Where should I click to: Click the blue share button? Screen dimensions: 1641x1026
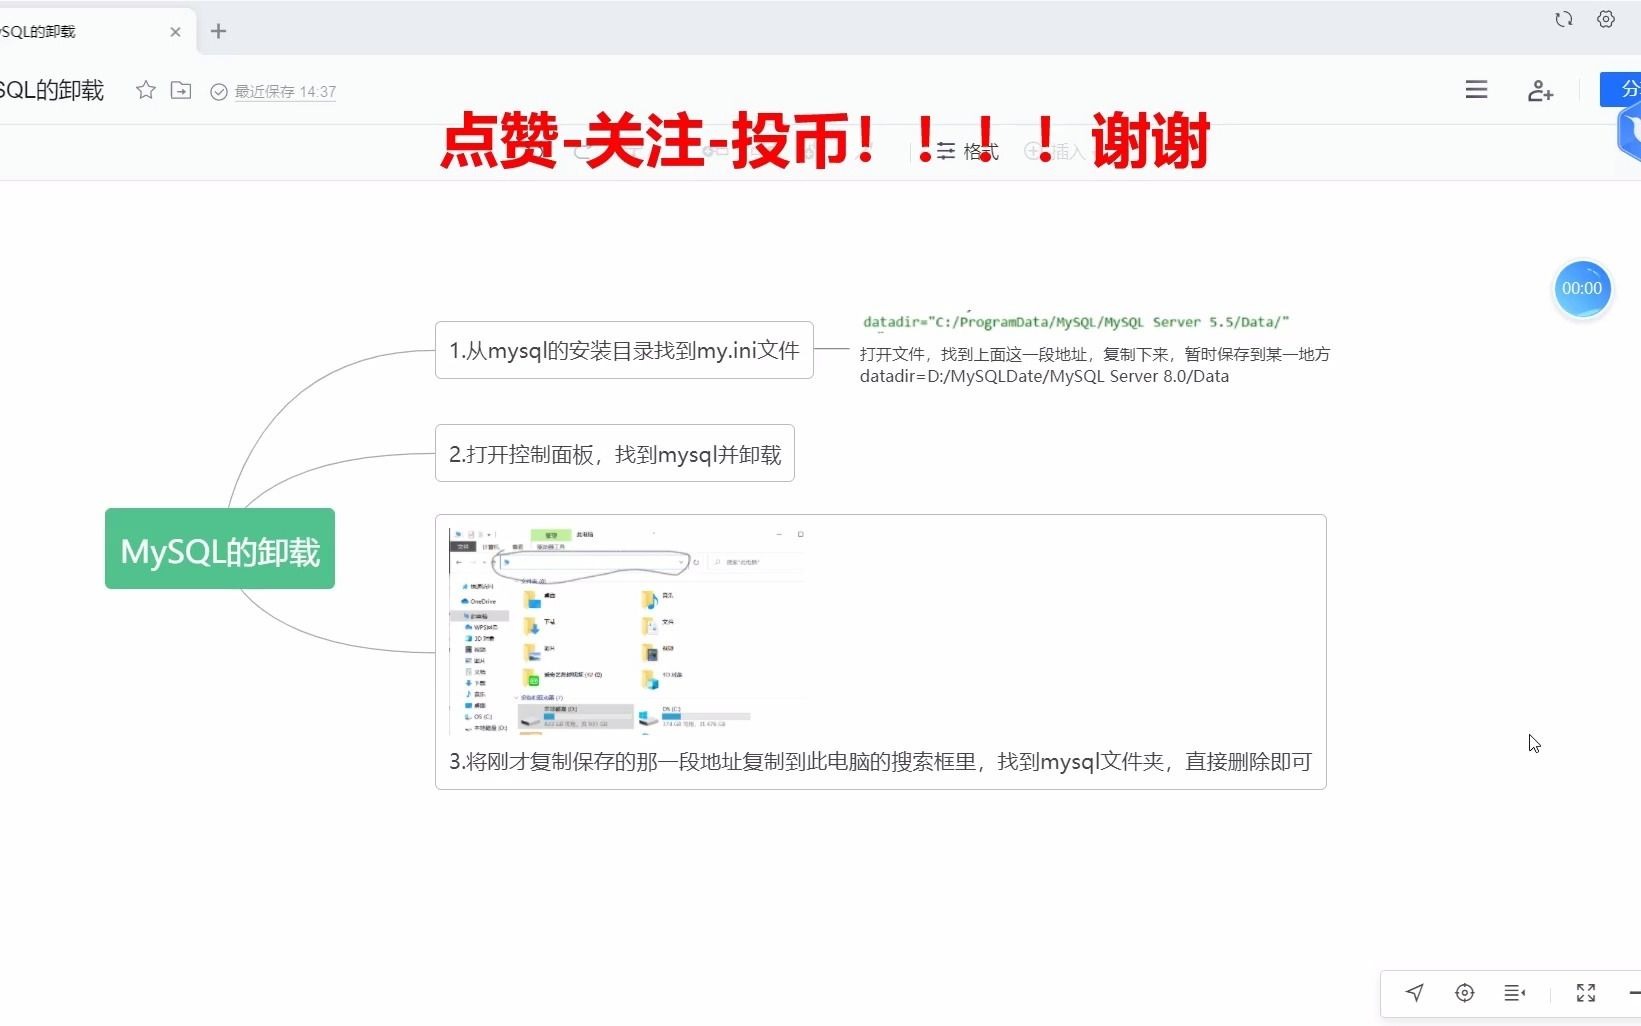click(x=1621, y=89)
